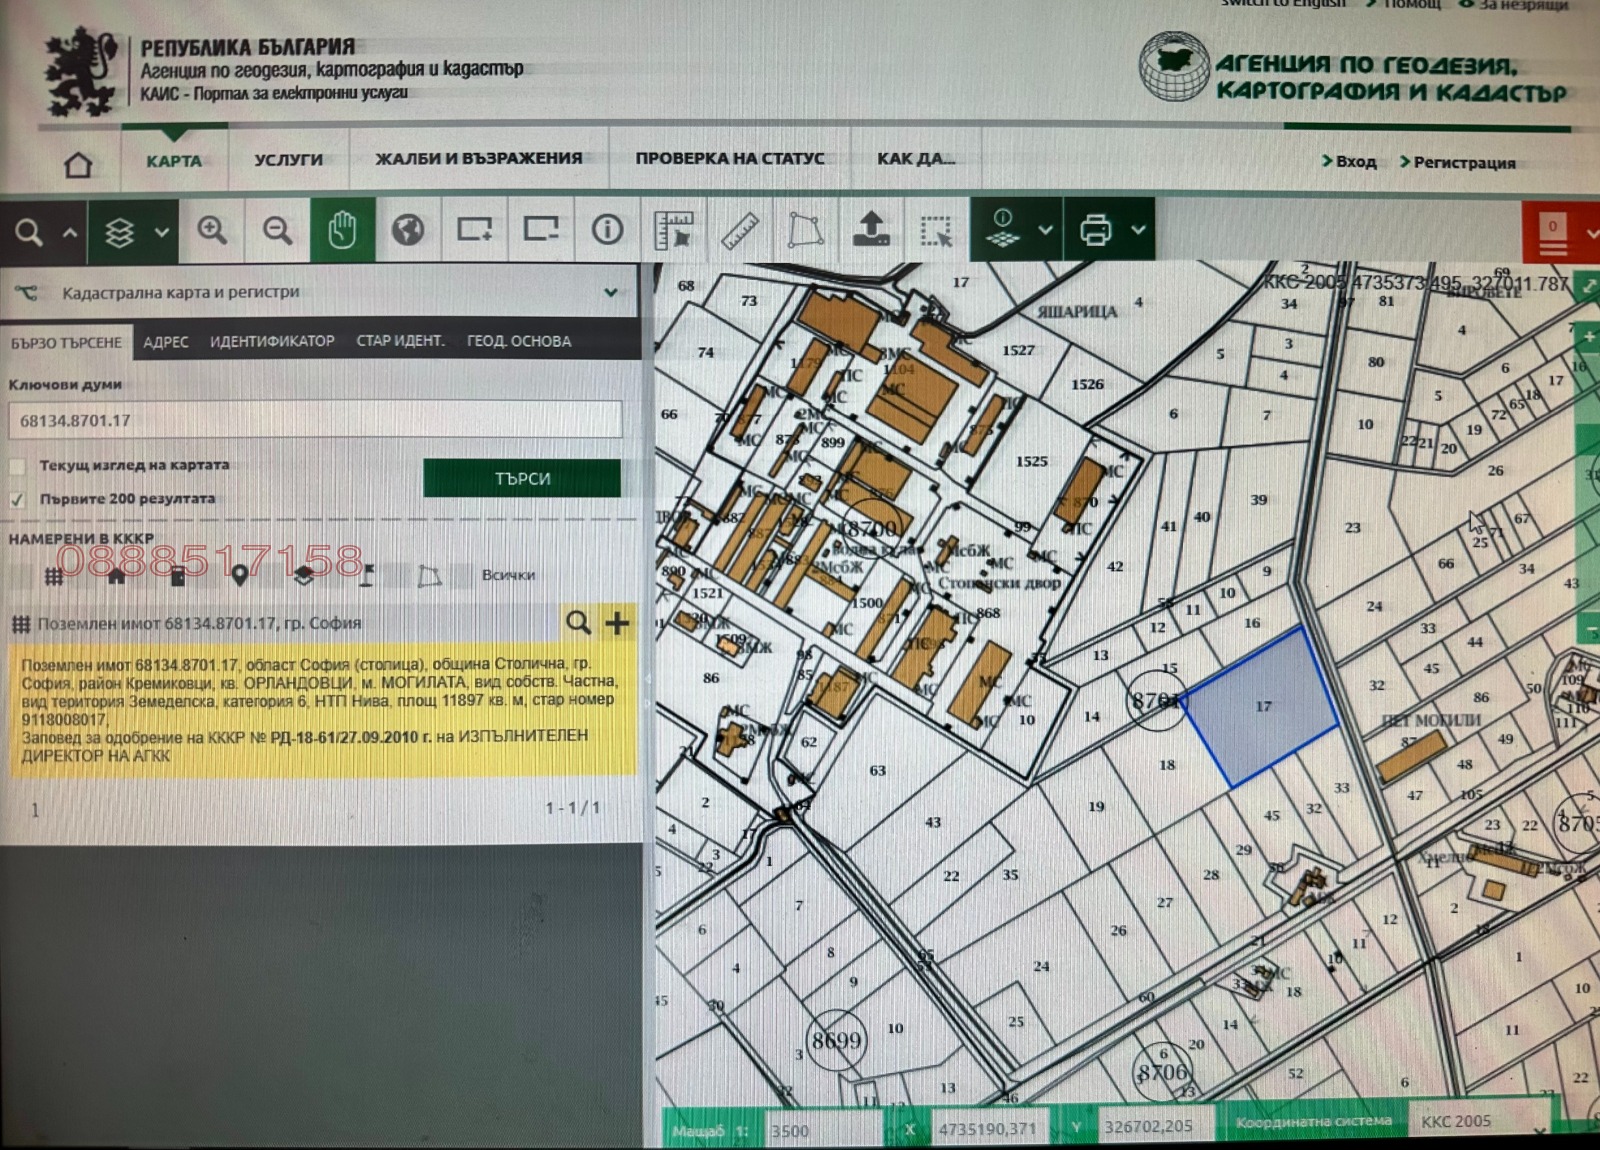Click the keyword search input field
1600x1150 pixels.
point(315,421)
